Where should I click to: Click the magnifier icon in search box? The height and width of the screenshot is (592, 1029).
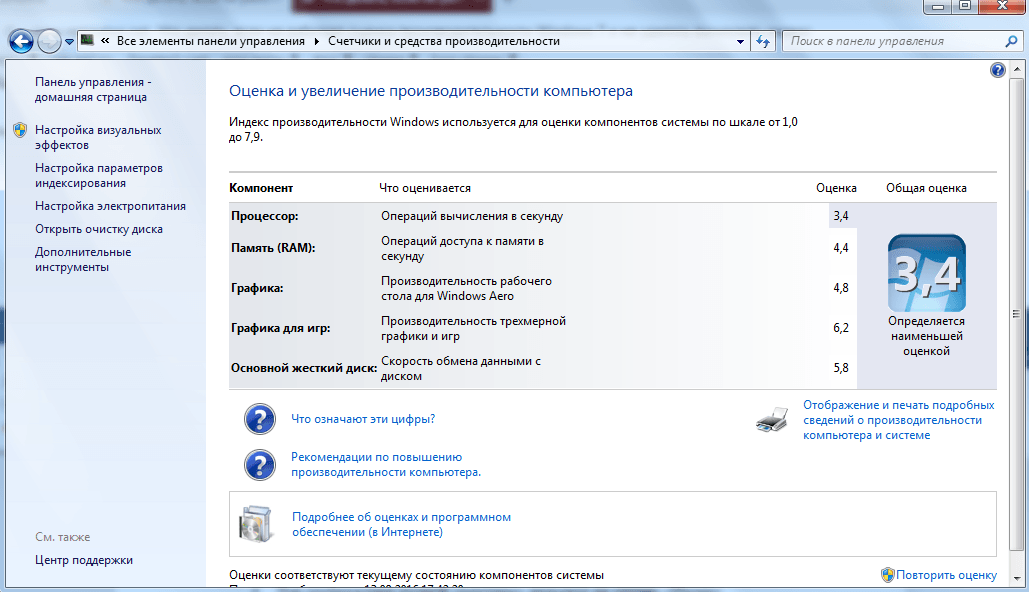point(1011,42)
